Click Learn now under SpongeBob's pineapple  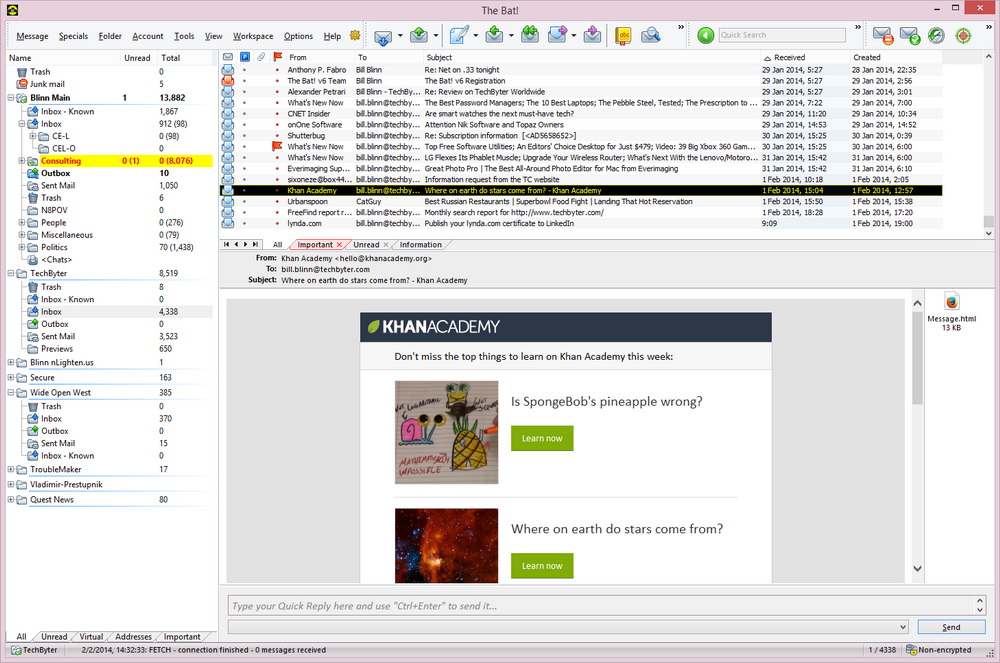click(542, 438)
